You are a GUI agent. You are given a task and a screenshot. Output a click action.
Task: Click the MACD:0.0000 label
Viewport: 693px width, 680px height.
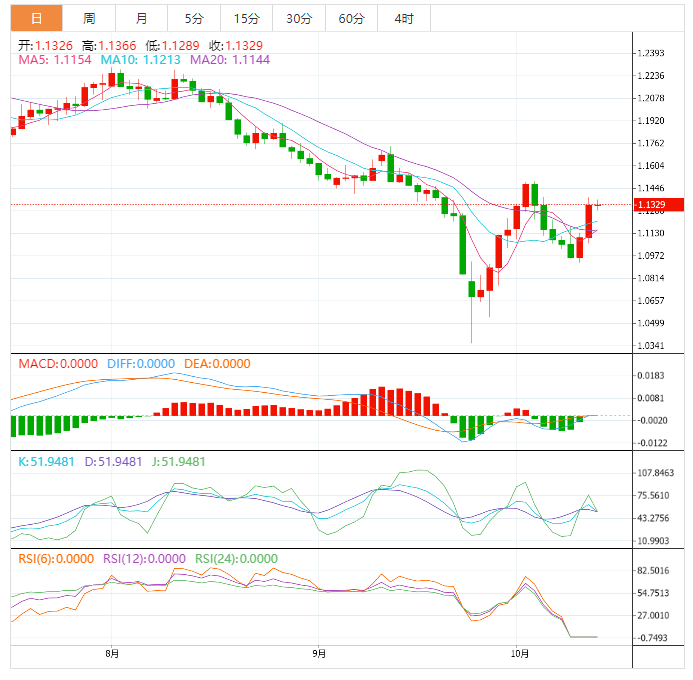click(x=58, y=364)
